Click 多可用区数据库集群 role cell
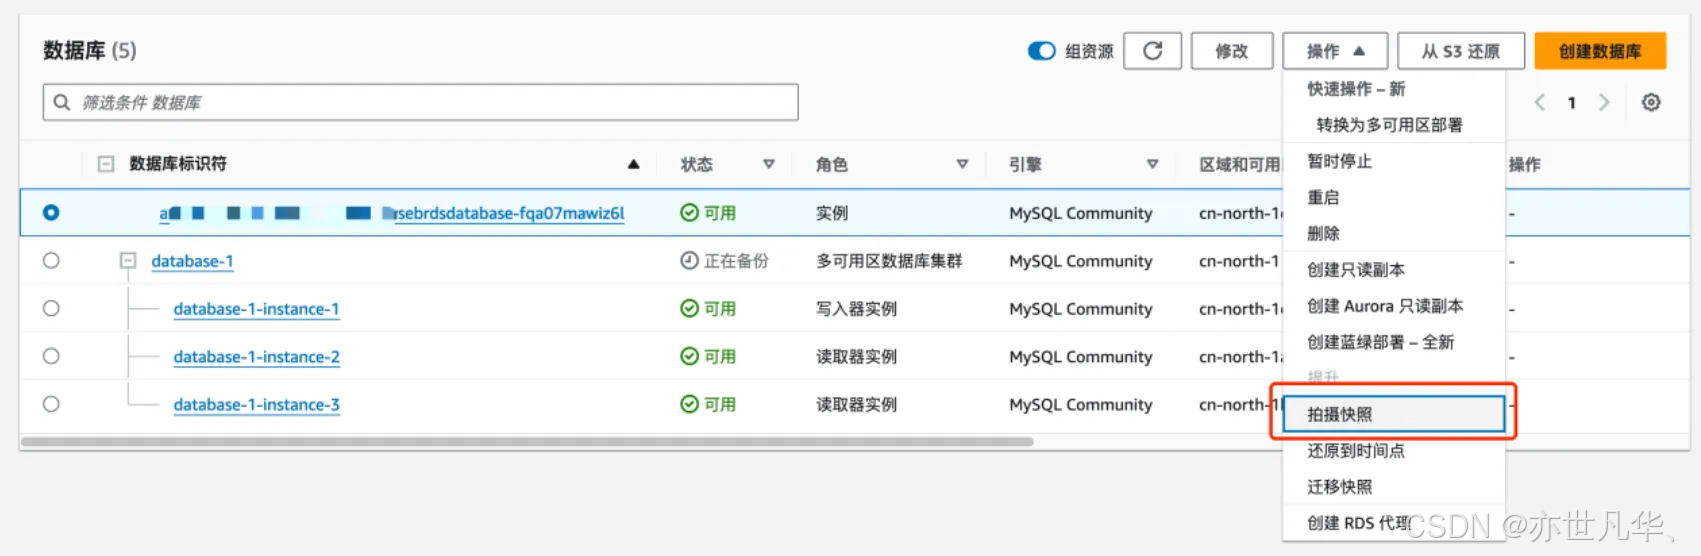Viewport: 1701px width, 556px height. [889, 261]
